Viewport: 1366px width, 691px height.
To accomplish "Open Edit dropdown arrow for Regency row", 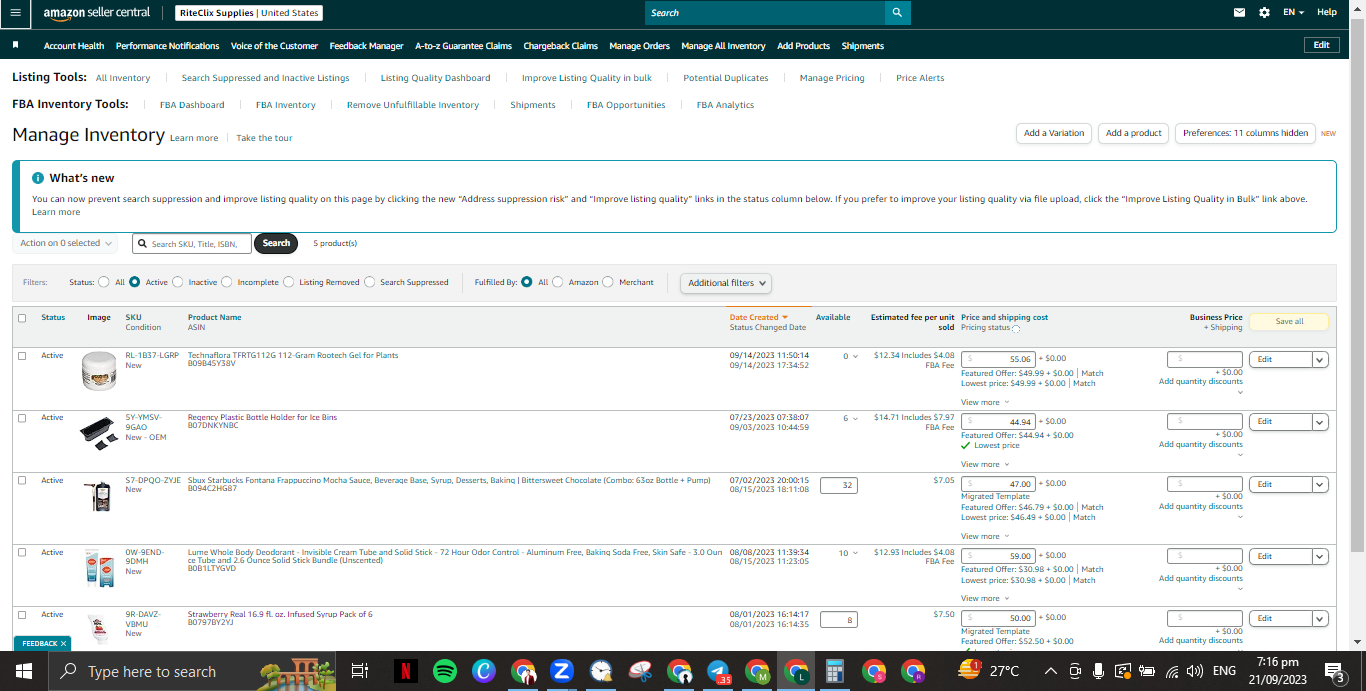I will [x=1320, y=422].
